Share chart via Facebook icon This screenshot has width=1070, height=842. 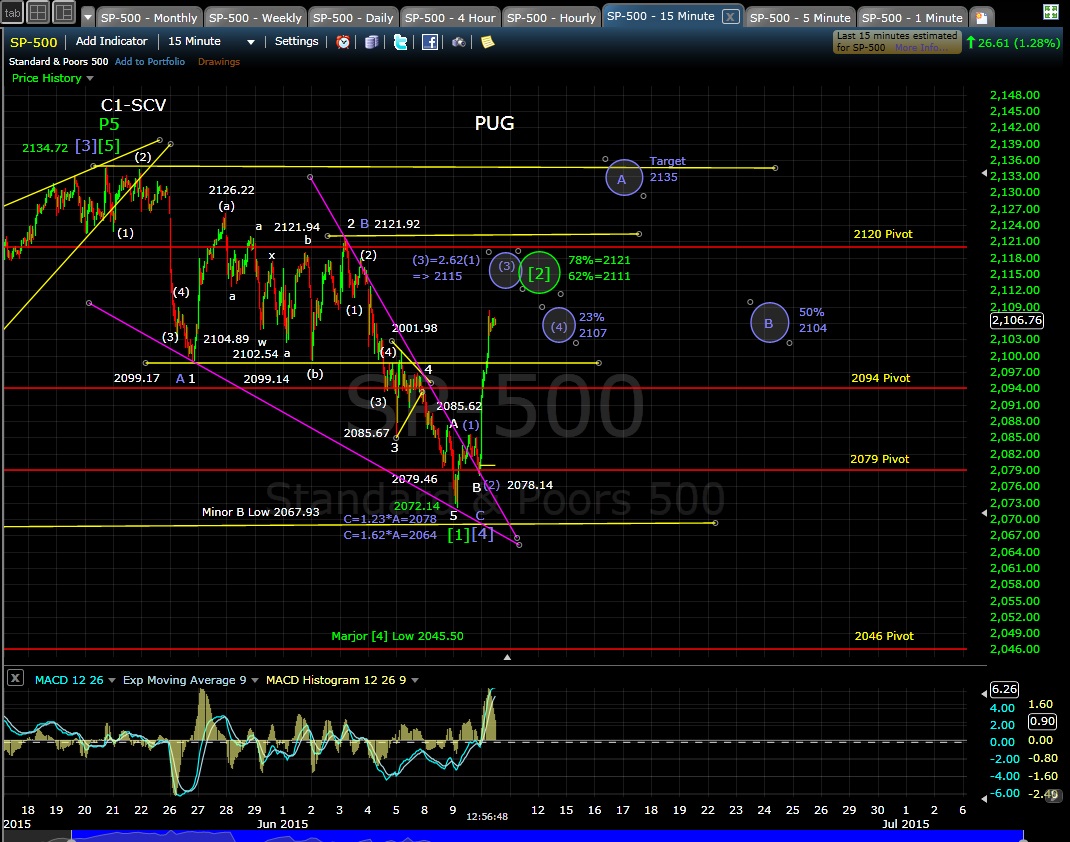(x=430, y=42)
